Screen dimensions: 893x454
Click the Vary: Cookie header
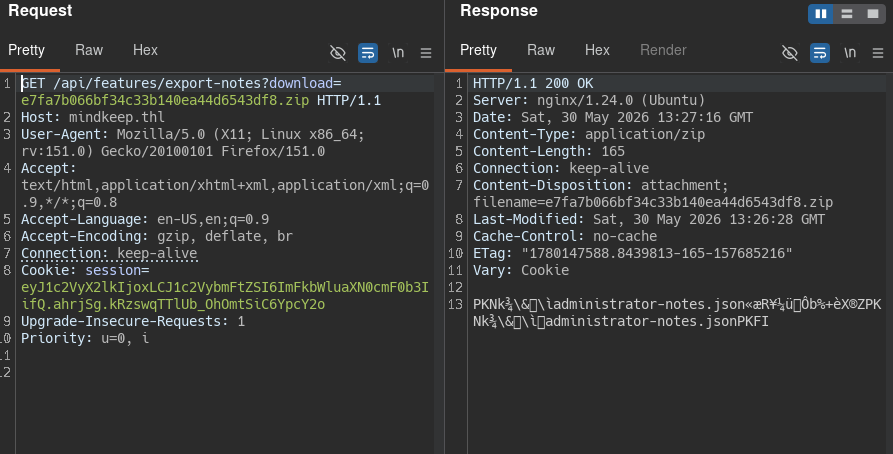(x=521, y=271)
